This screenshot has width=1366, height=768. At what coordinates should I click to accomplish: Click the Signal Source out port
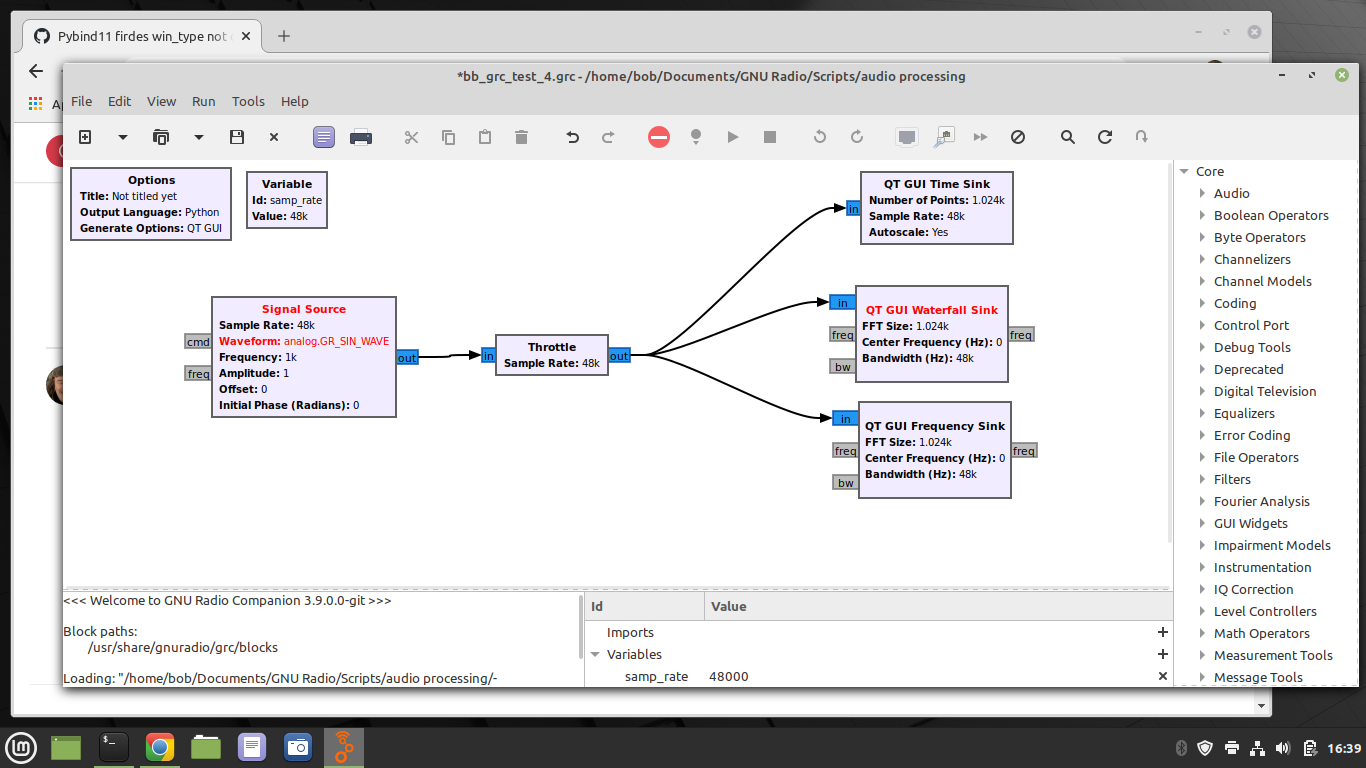pyautogui.click(x=407, y=358)
